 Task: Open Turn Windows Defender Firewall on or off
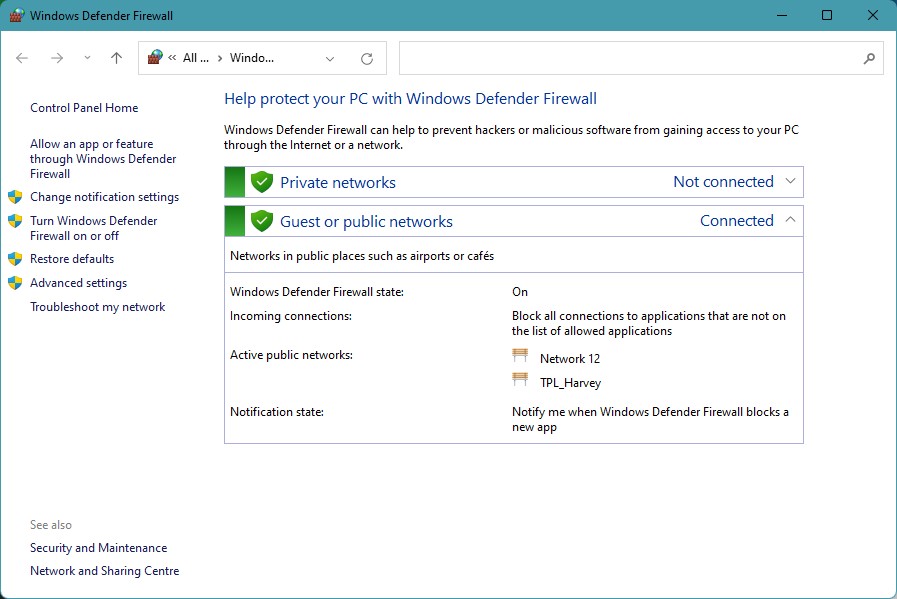coord(94,228)
